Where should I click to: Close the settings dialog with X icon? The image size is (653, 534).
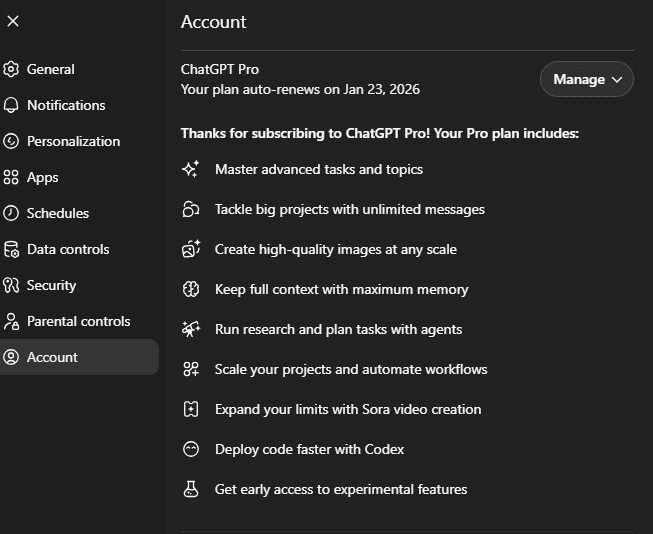[13, 21]
